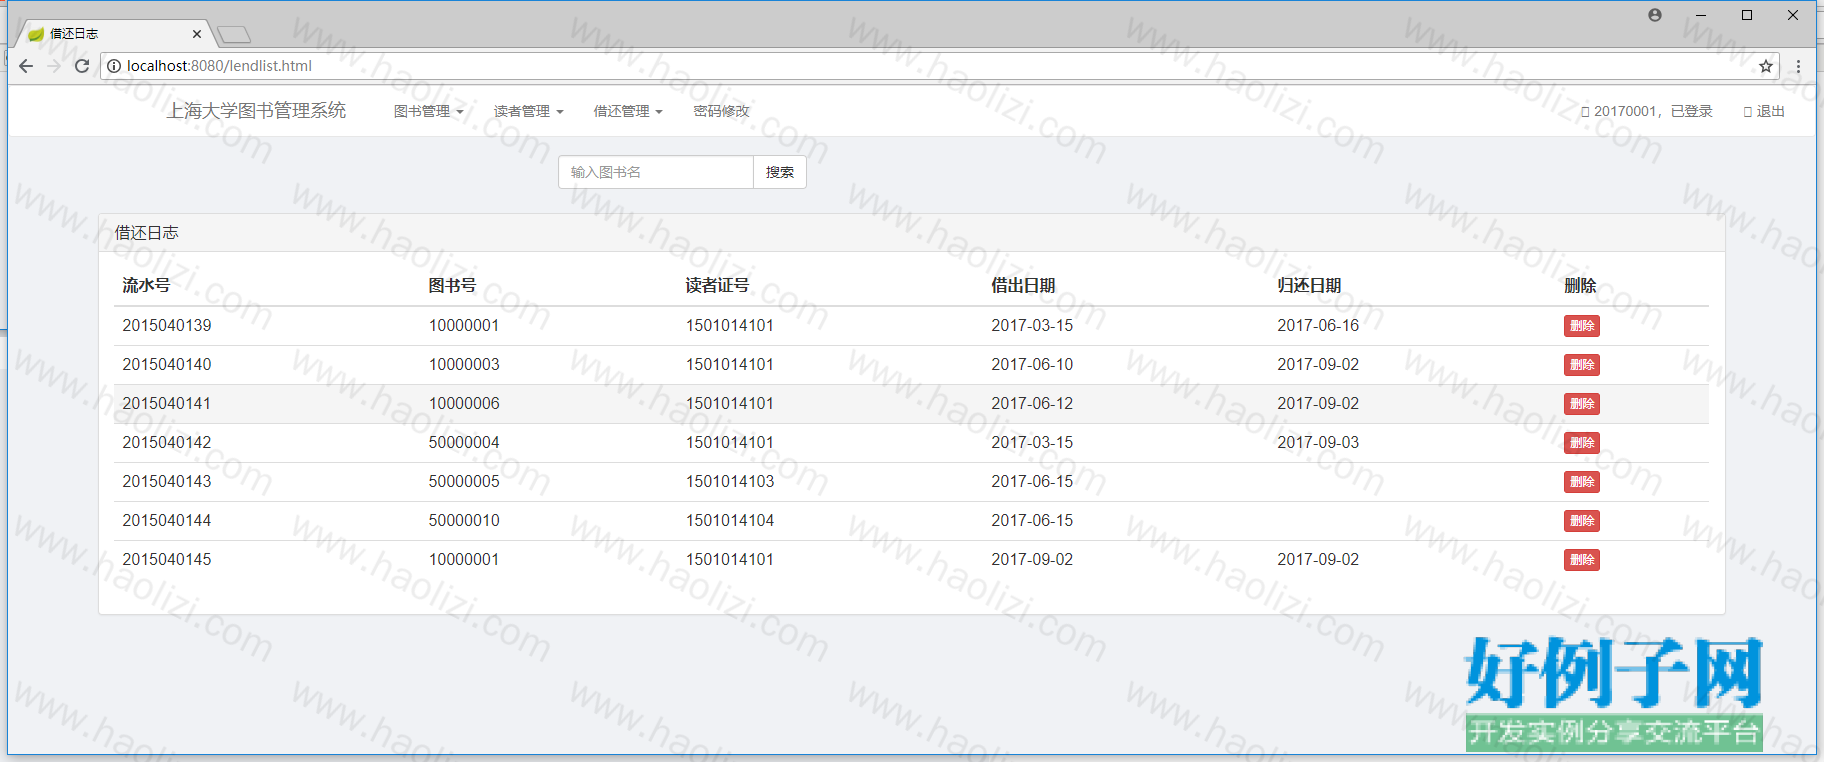
Task: Maximize the browser window
Action: pyautogui.click(x=1747, y=15)
